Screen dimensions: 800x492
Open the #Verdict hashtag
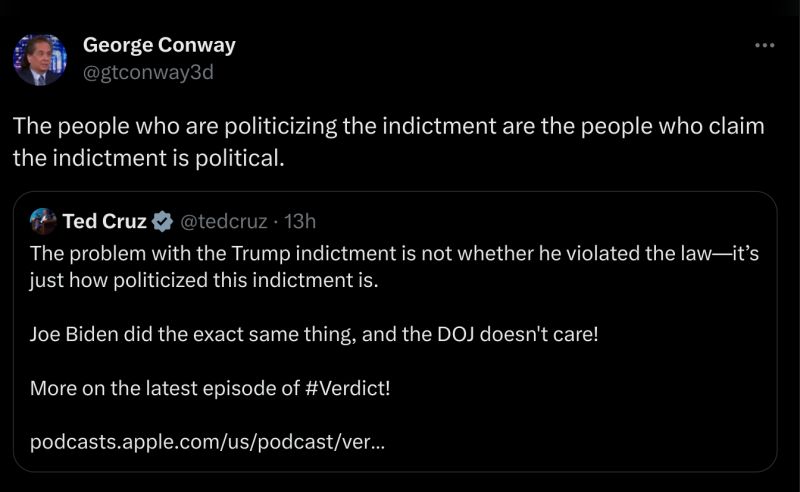click(347, 388)
